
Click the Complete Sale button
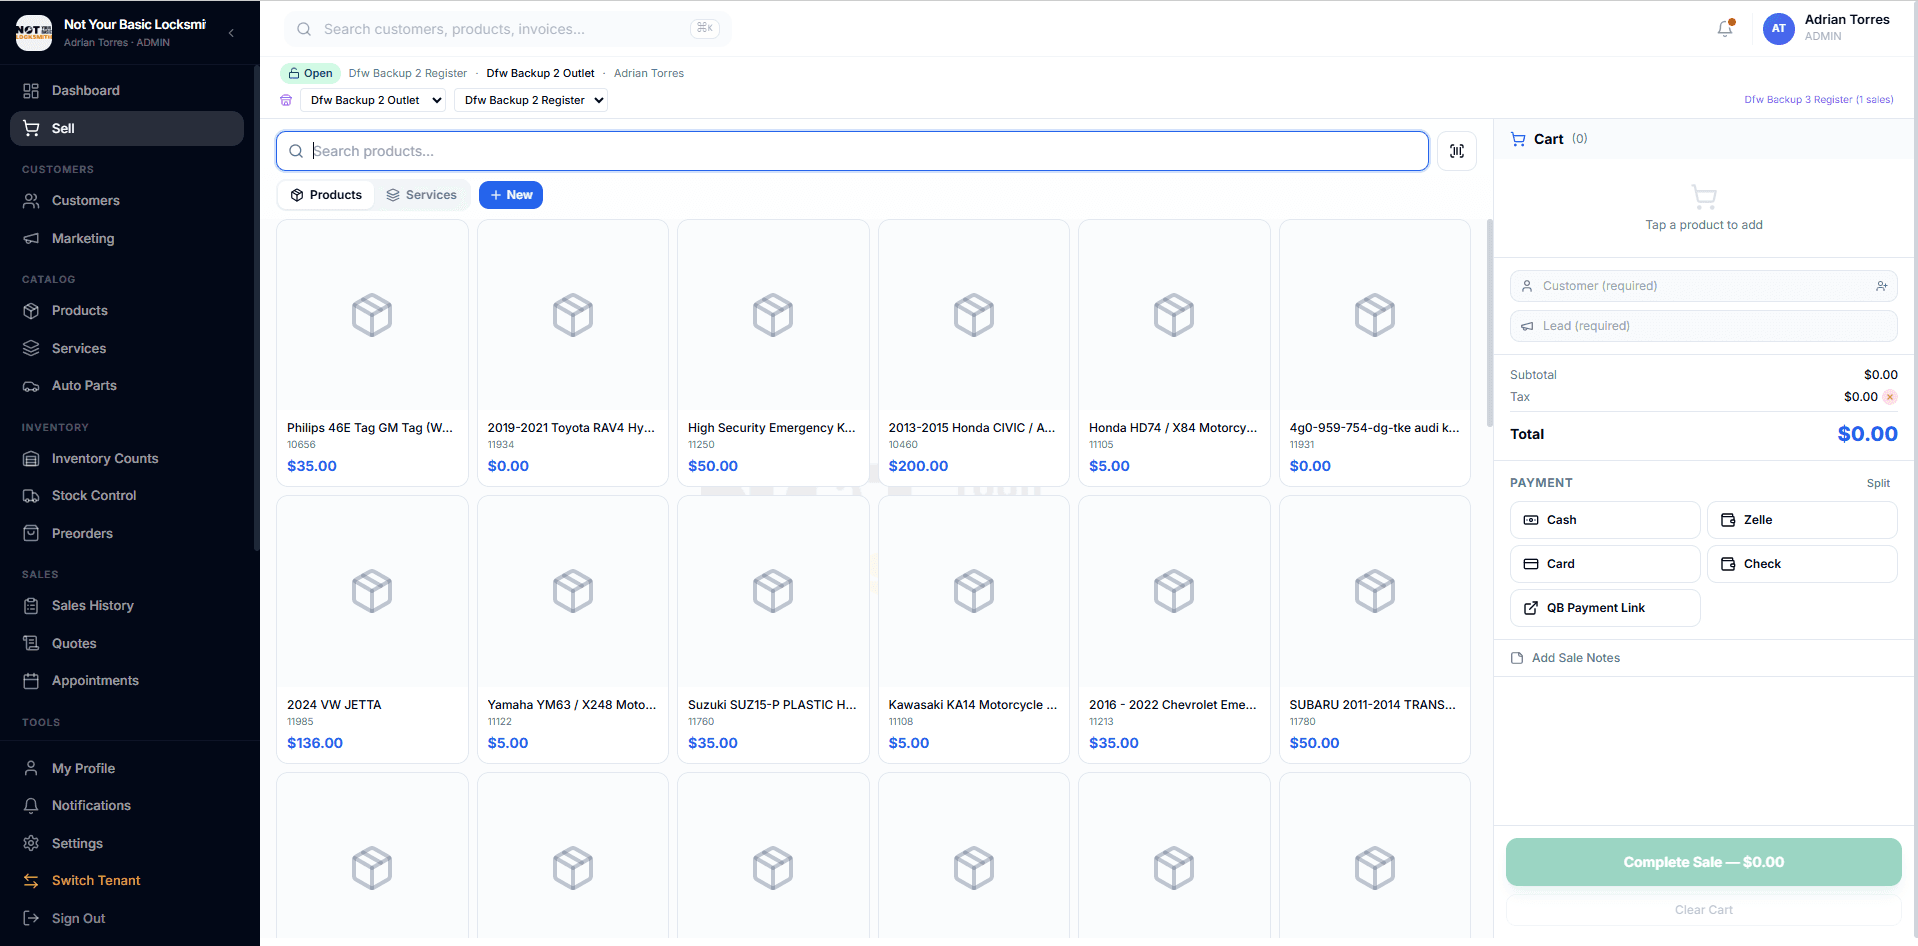(1702, 861)
